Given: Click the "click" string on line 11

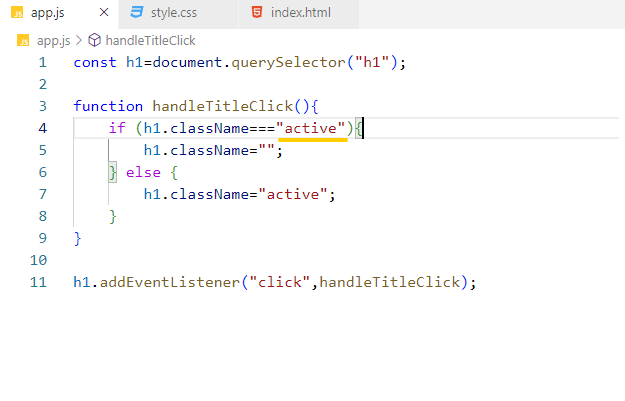Looking at the screenshot, I should (279, 283).
